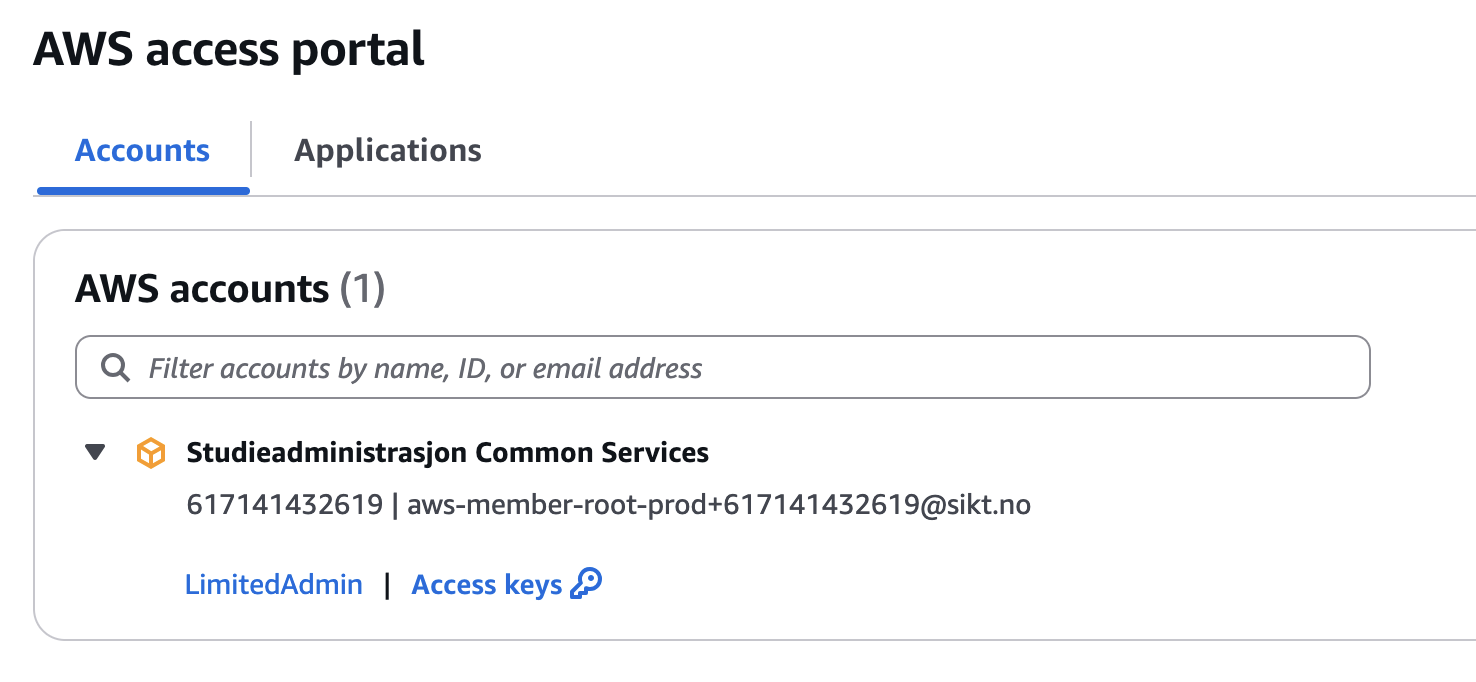Viewport: 1476px width, 682px height.
Task: Click the account count (1) label
Action: pos(363,289)
